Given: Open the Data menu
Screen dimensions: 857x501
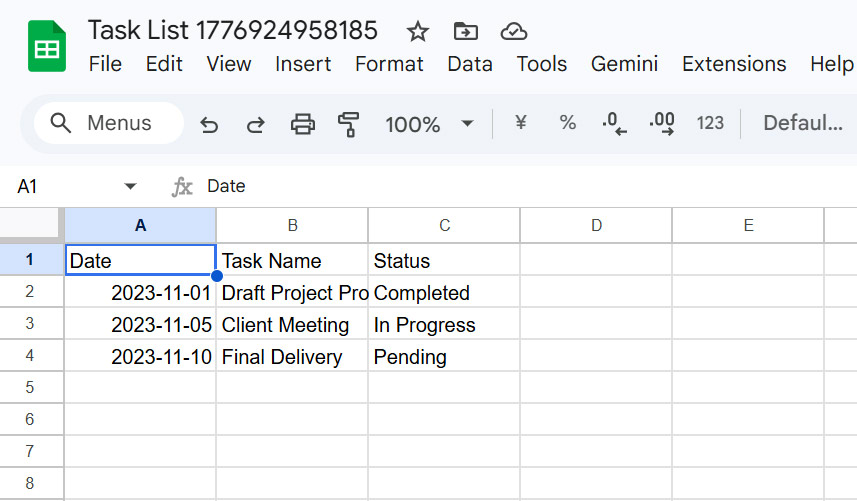Looking at the screenshot, I should 469,64.
